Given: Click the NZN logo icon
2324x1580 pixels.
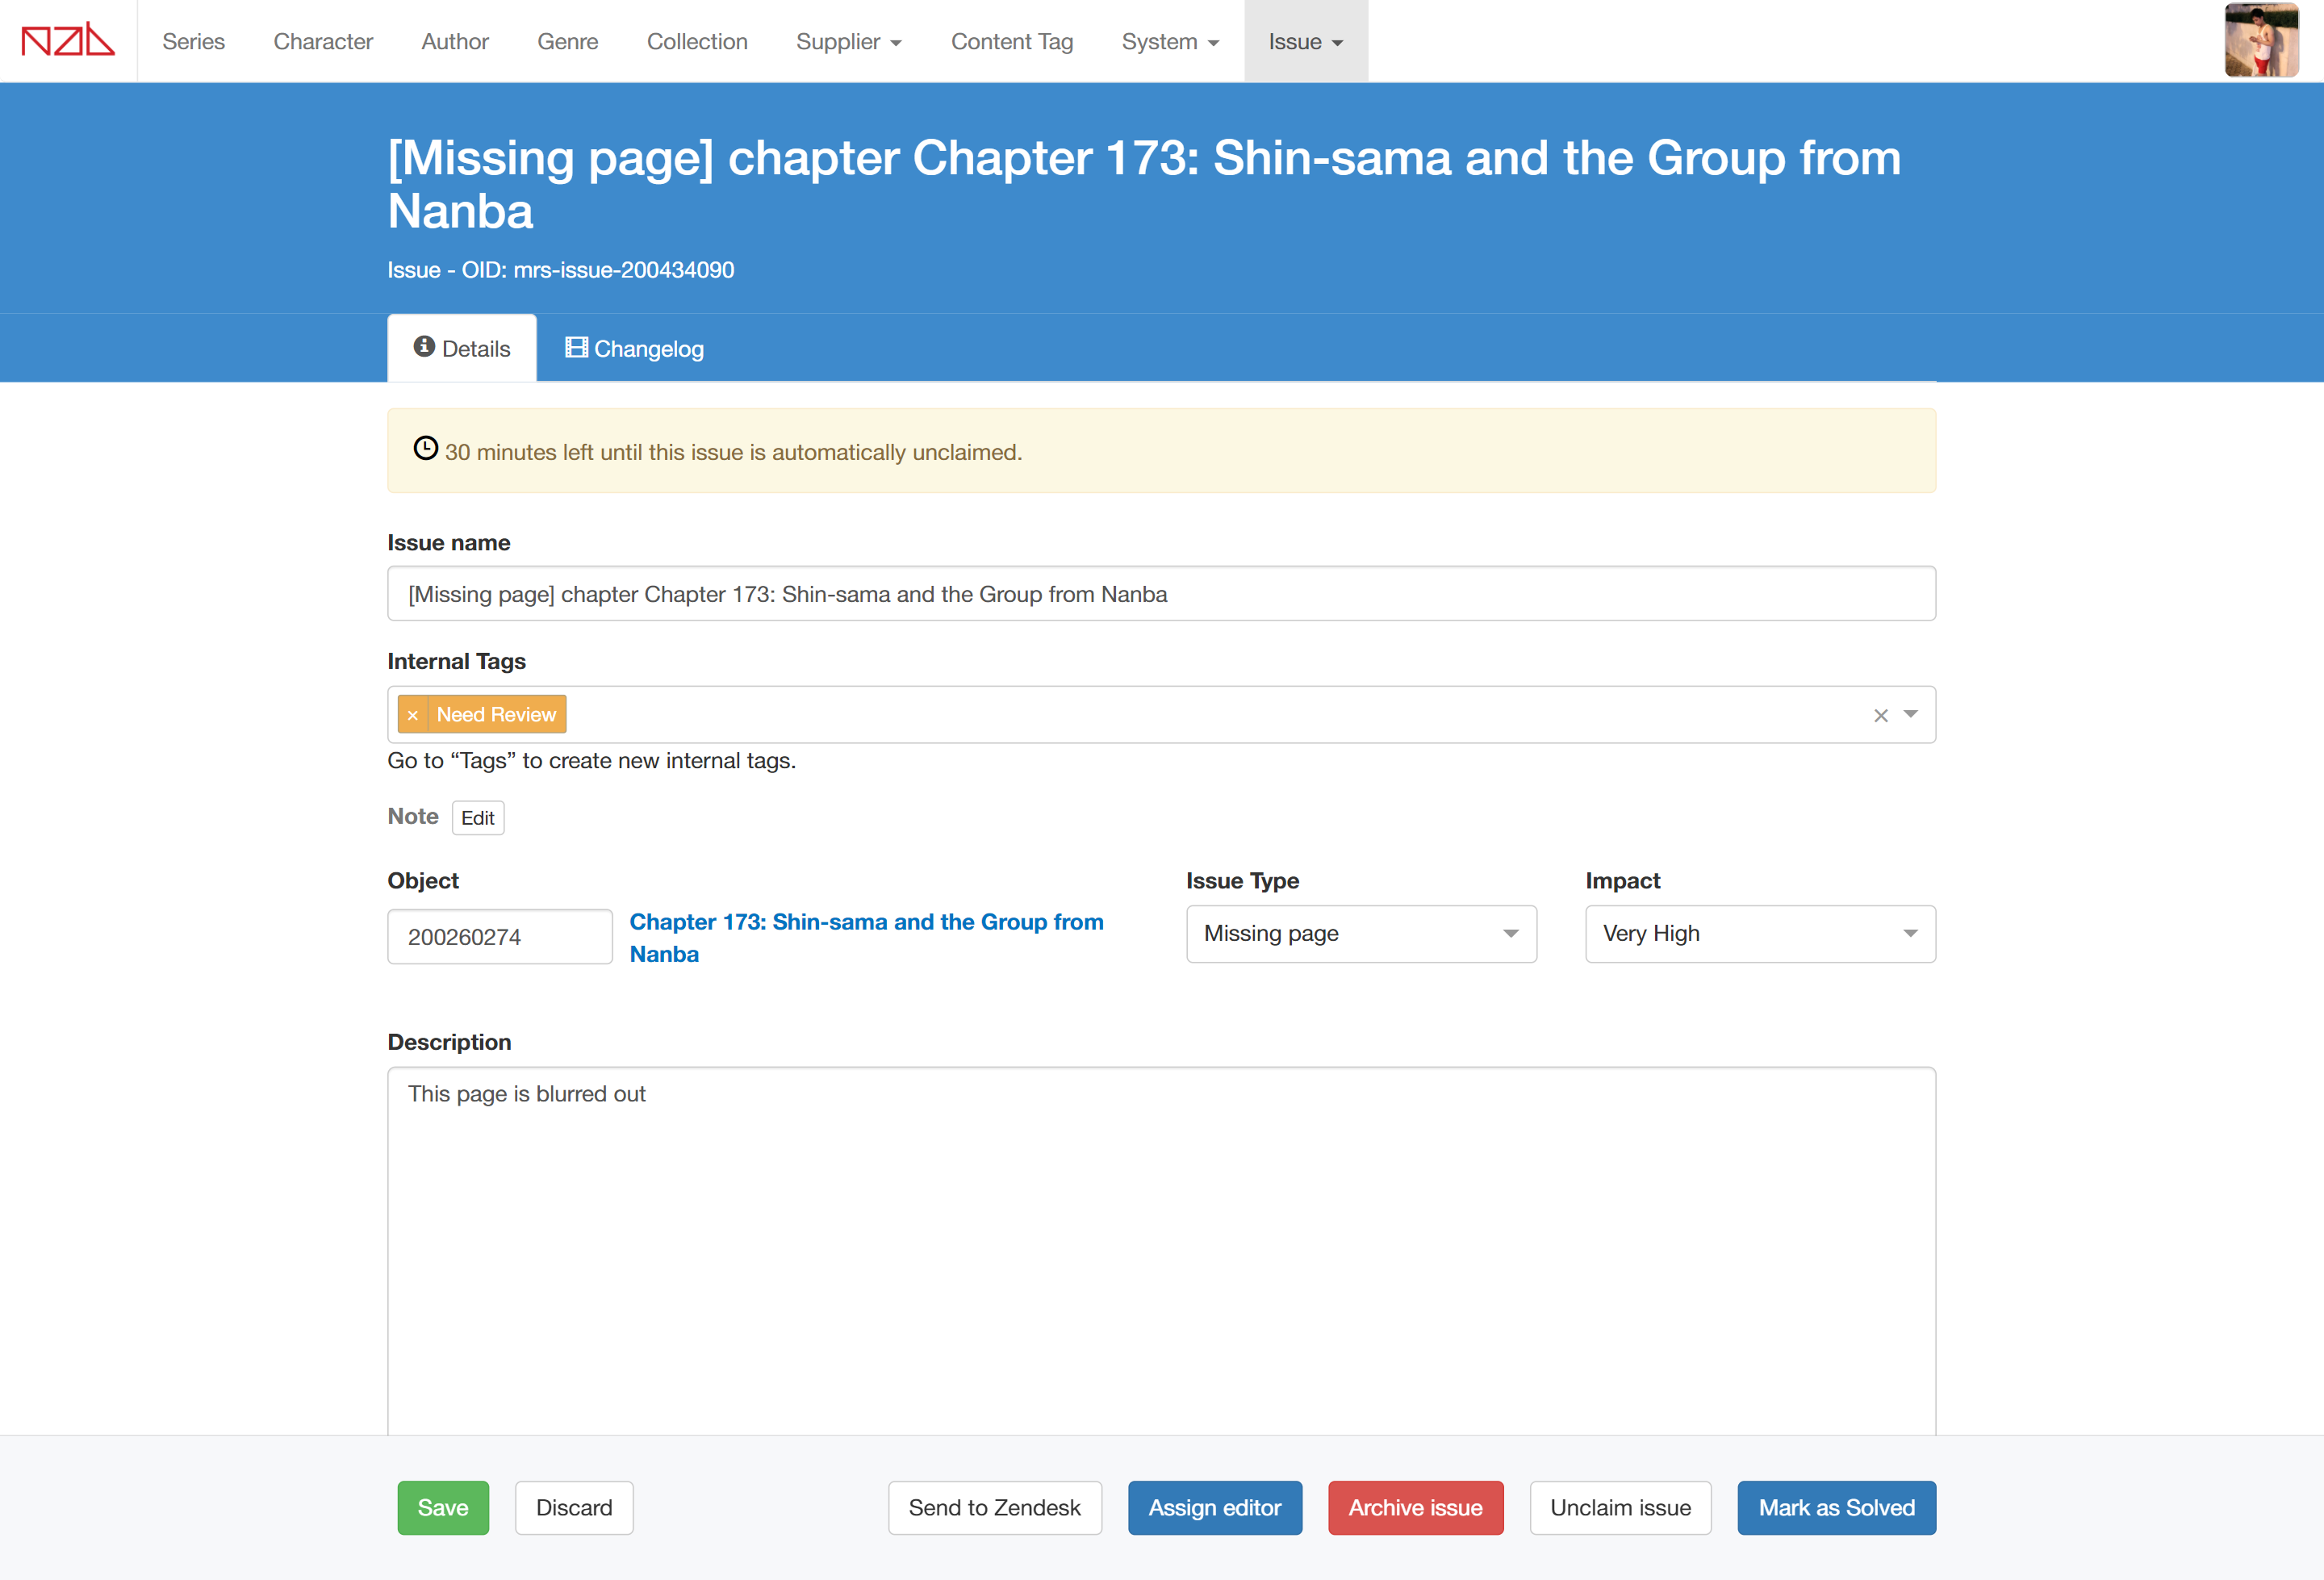Looking at the screenshot, I should tap(68, 41).
